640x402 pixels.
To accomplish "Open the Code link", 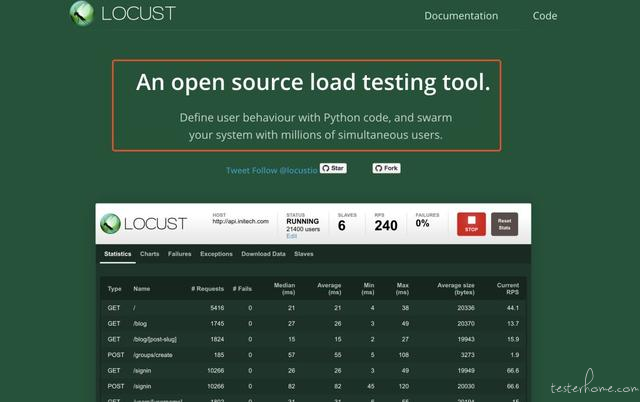I will [544, 16].
